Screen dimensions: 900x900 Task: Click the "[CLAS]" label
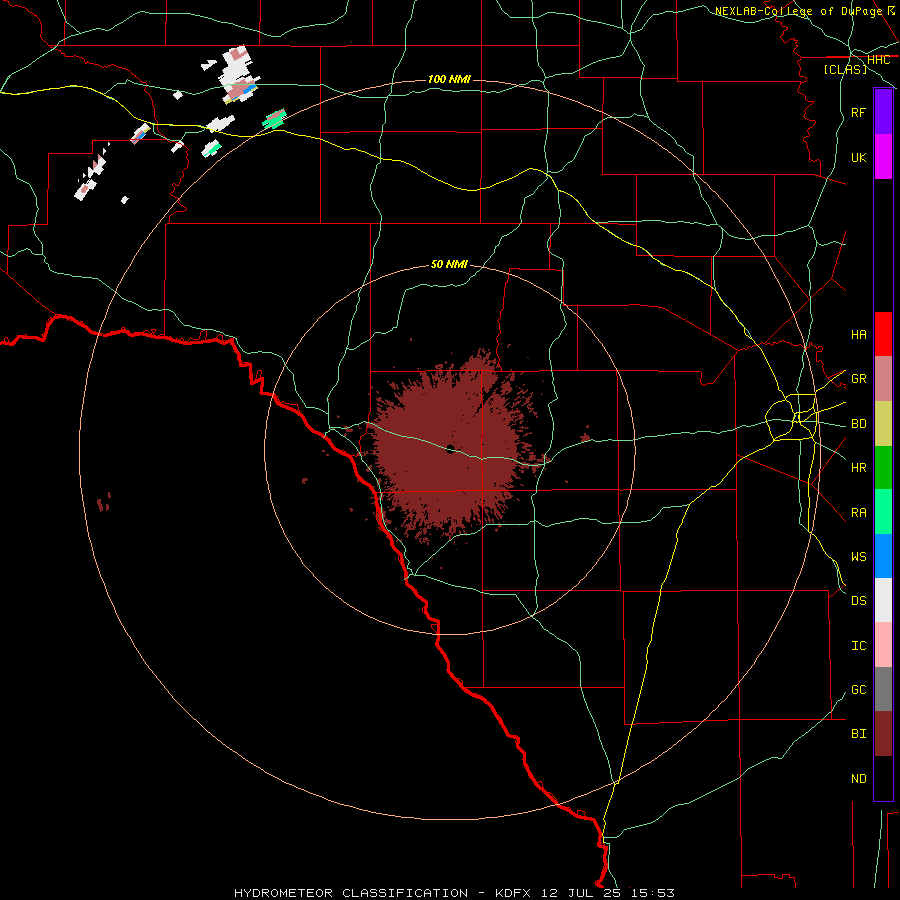845,69
